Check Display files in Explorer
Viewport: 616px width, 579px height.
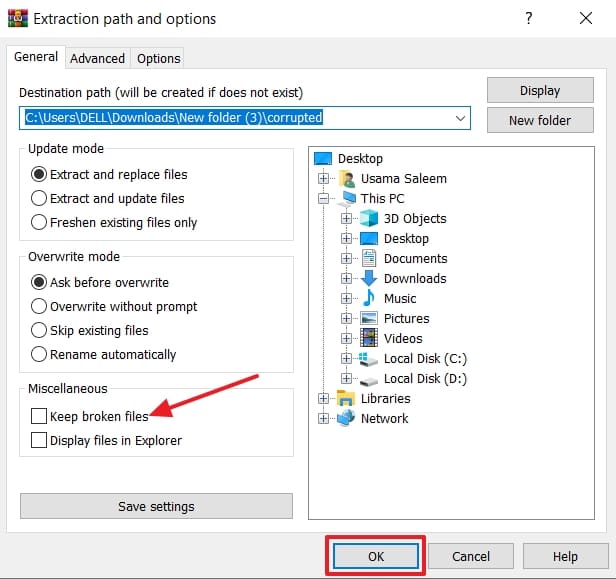pos(39,440)
